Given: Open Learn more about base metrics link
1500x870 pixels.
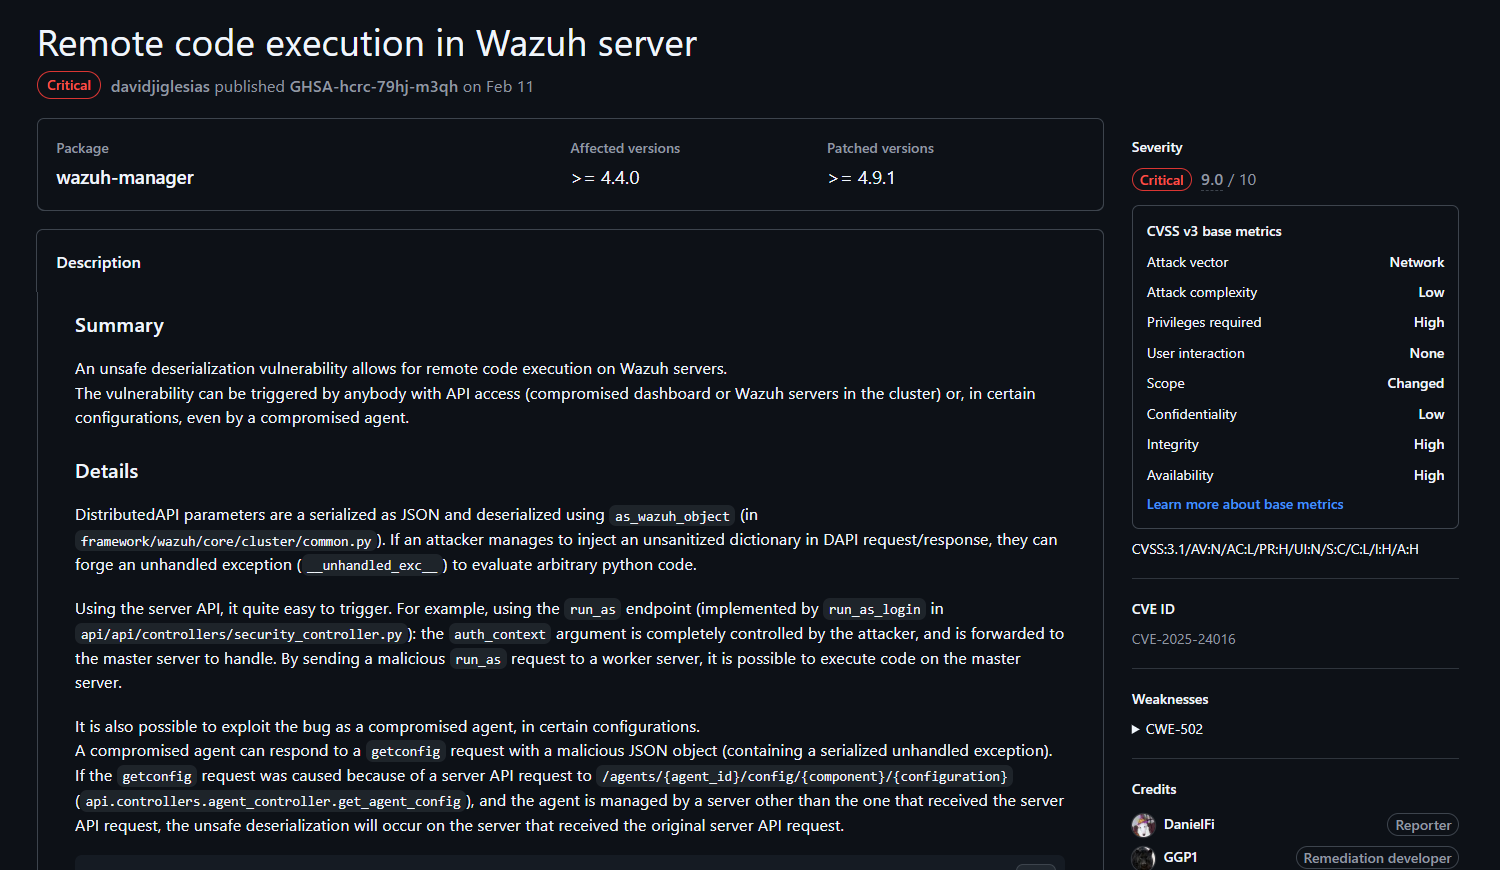Looking at the screenshot, I should tap(1244, 505).
